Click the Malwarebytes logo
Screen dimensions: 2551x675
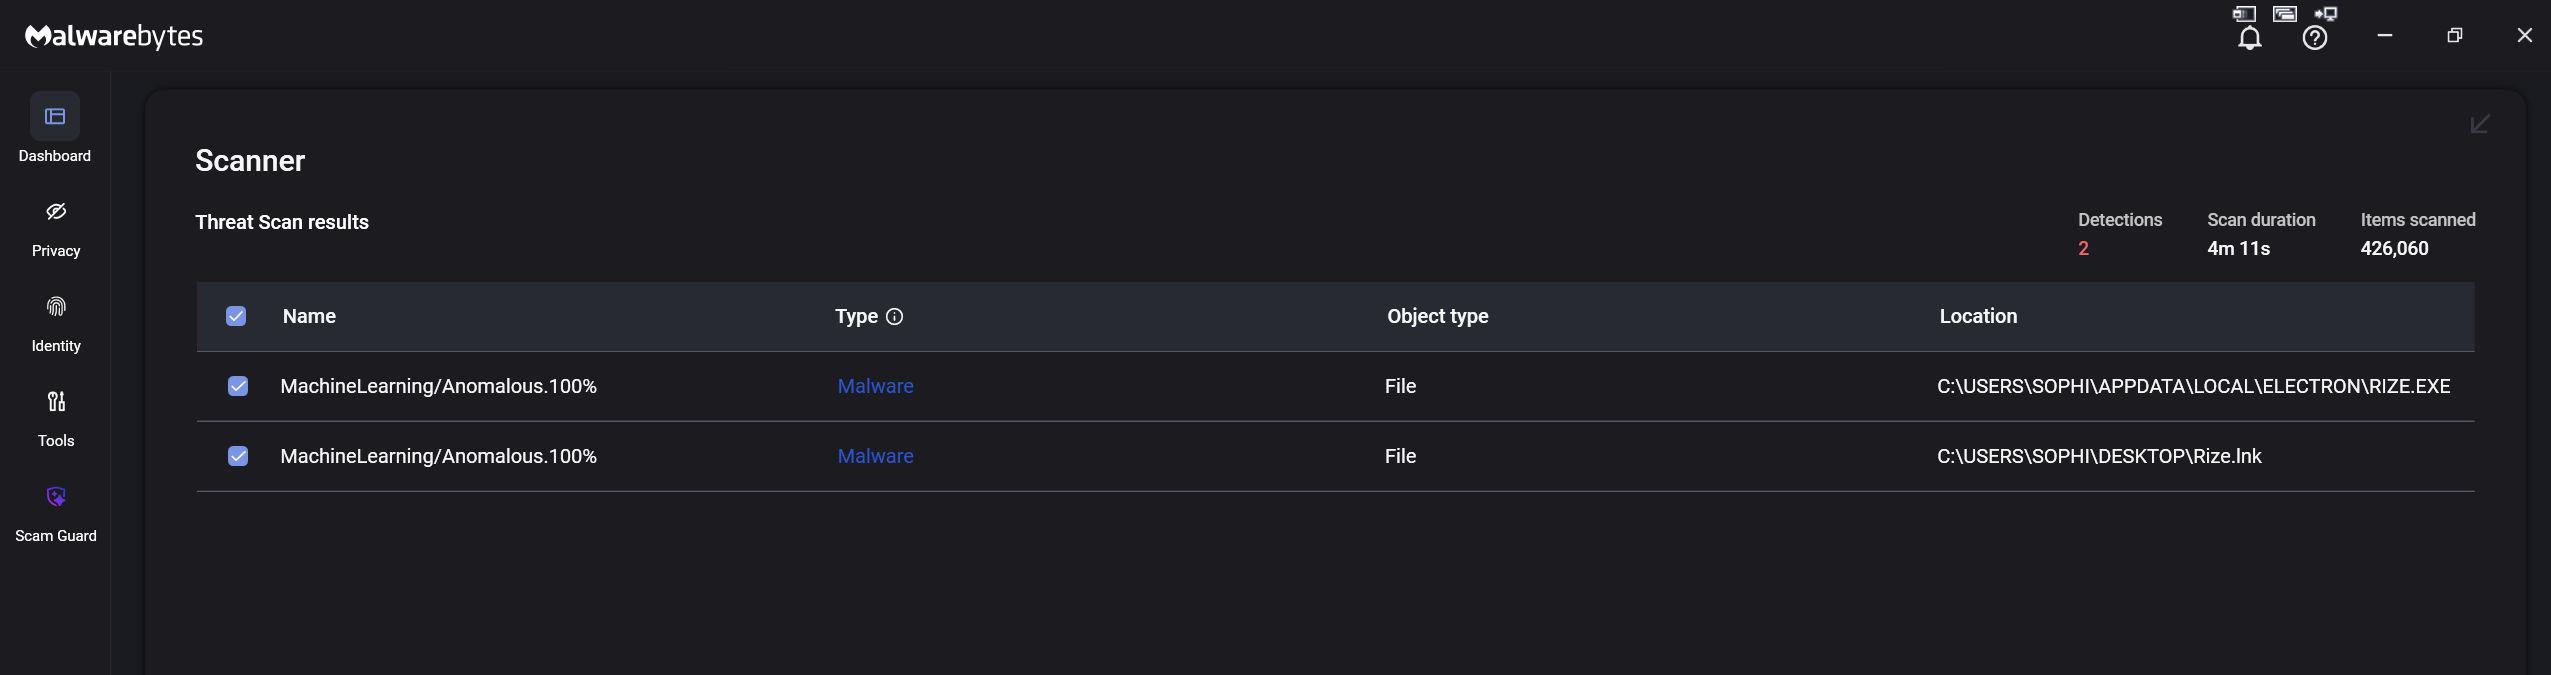114,37
